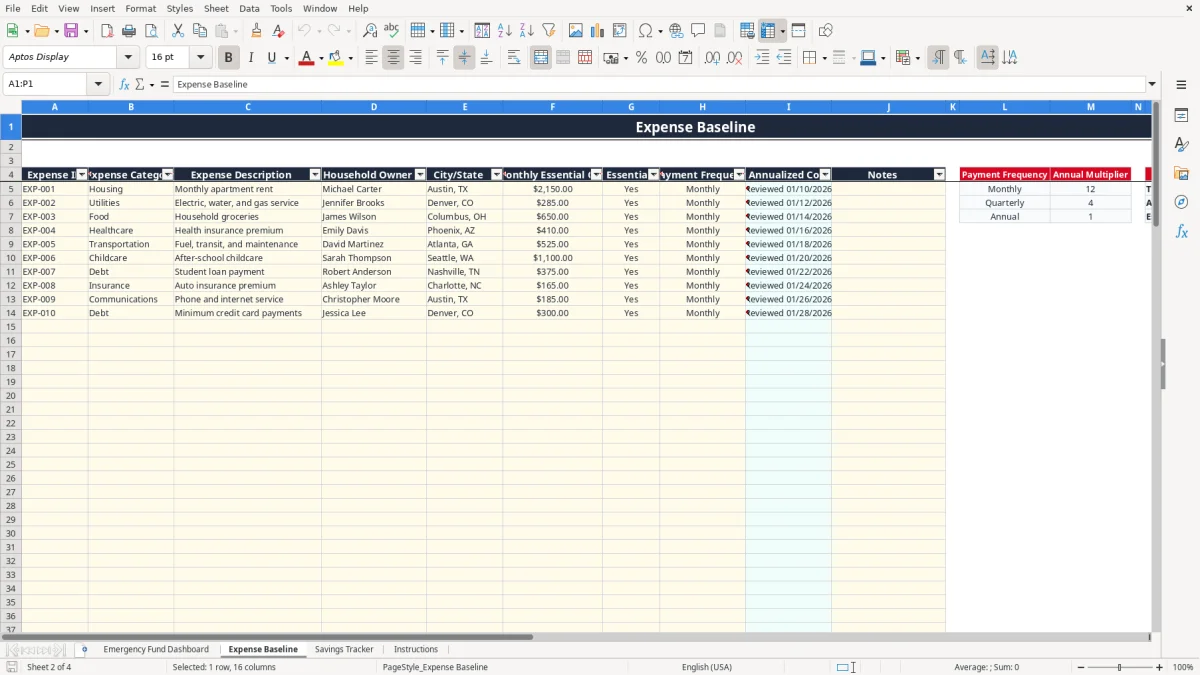Toggle Align Left
Image resolution: width=1200 pixels, height=675 pixels.
click(371, 58)
